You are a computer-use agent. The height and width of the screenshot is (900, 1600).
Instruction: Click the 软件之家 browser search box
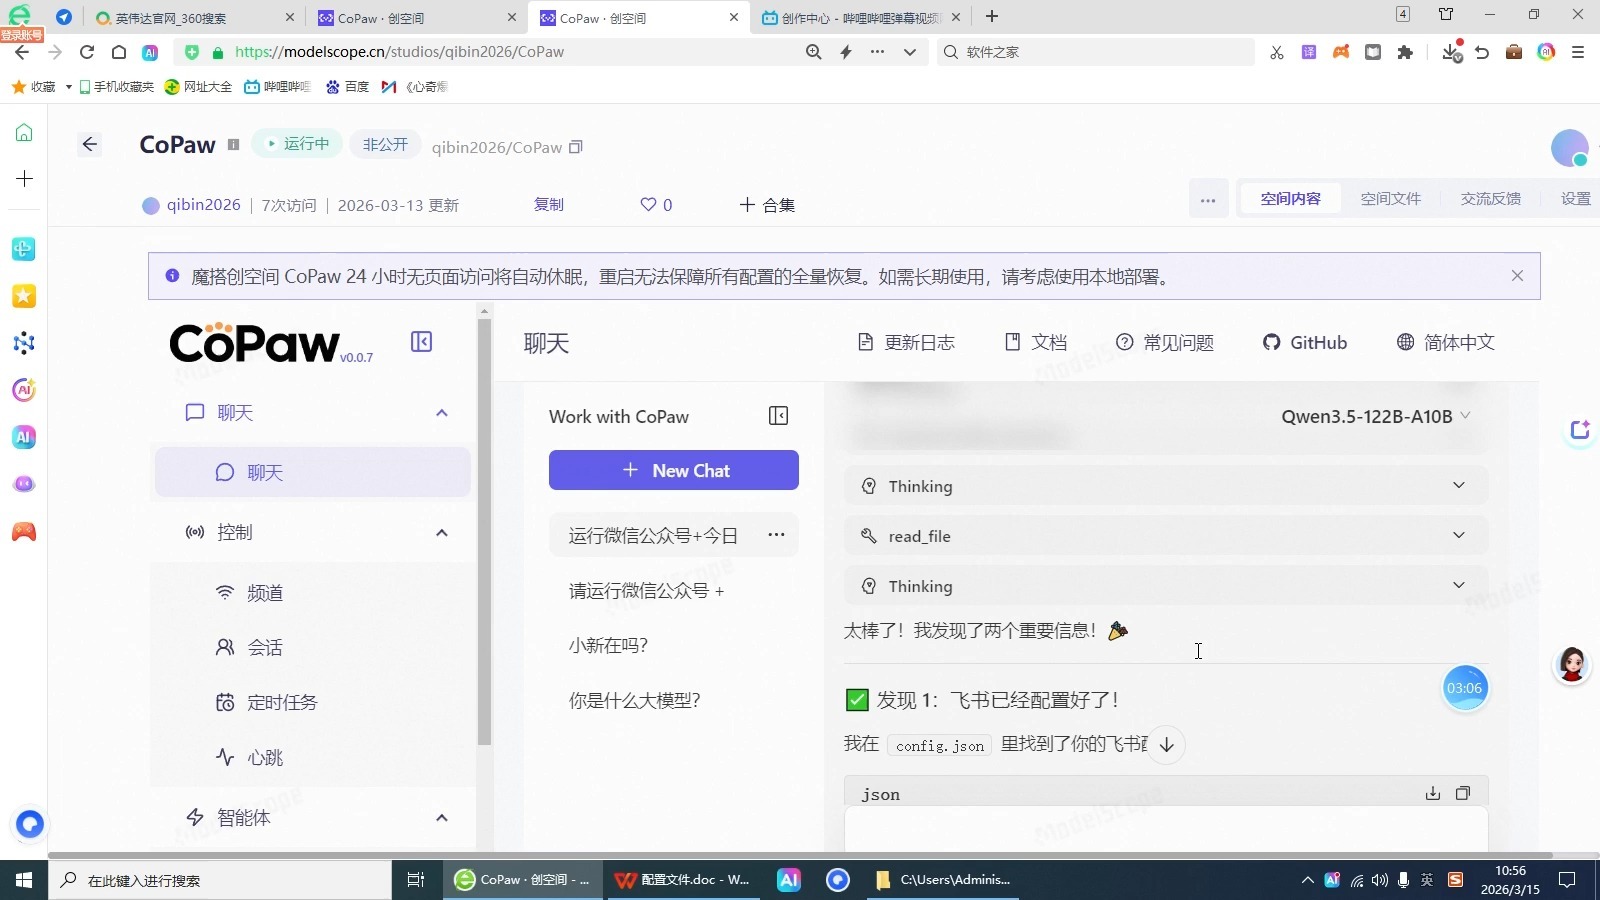tap(1096, 52)
